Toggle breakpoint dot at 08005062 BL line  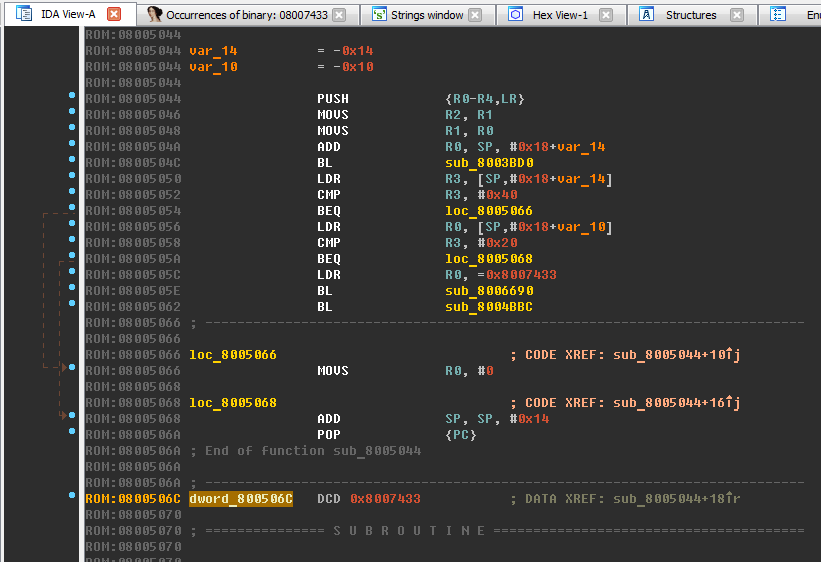click(x=72, y=303)
